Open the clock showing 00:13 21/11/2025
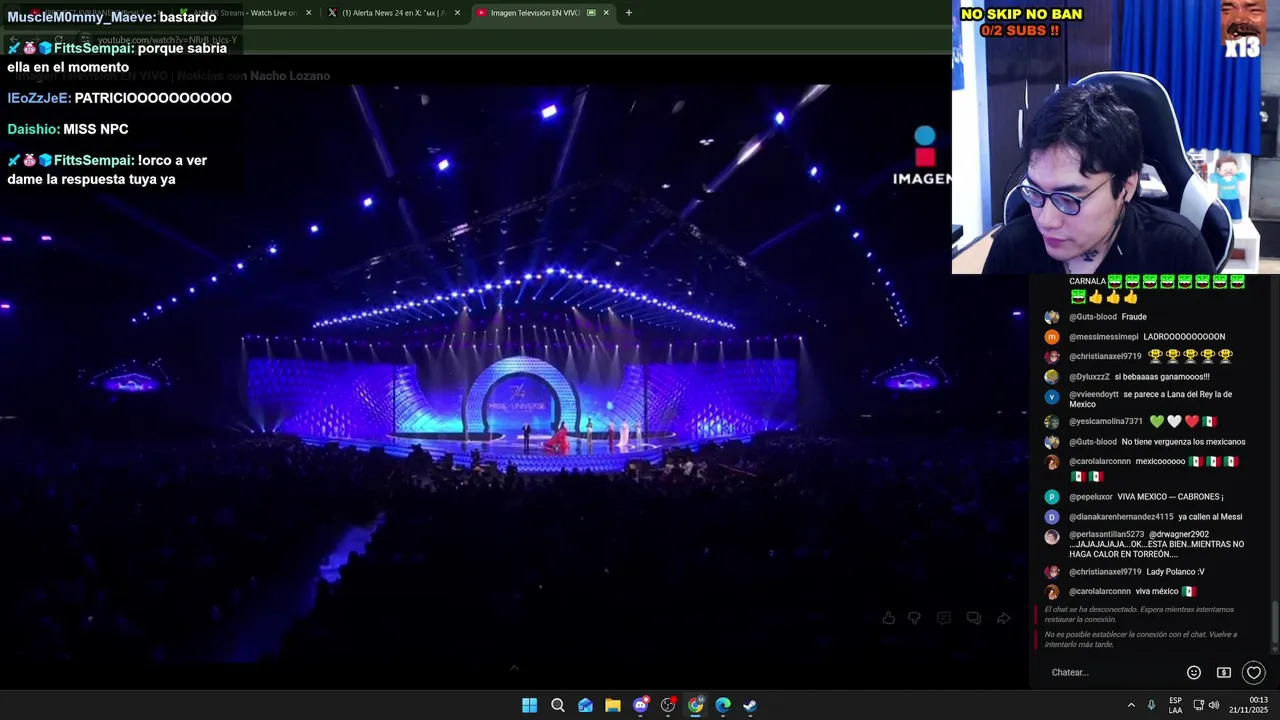This screenshot has height=720, width=1280. [x=1248, y=705]
